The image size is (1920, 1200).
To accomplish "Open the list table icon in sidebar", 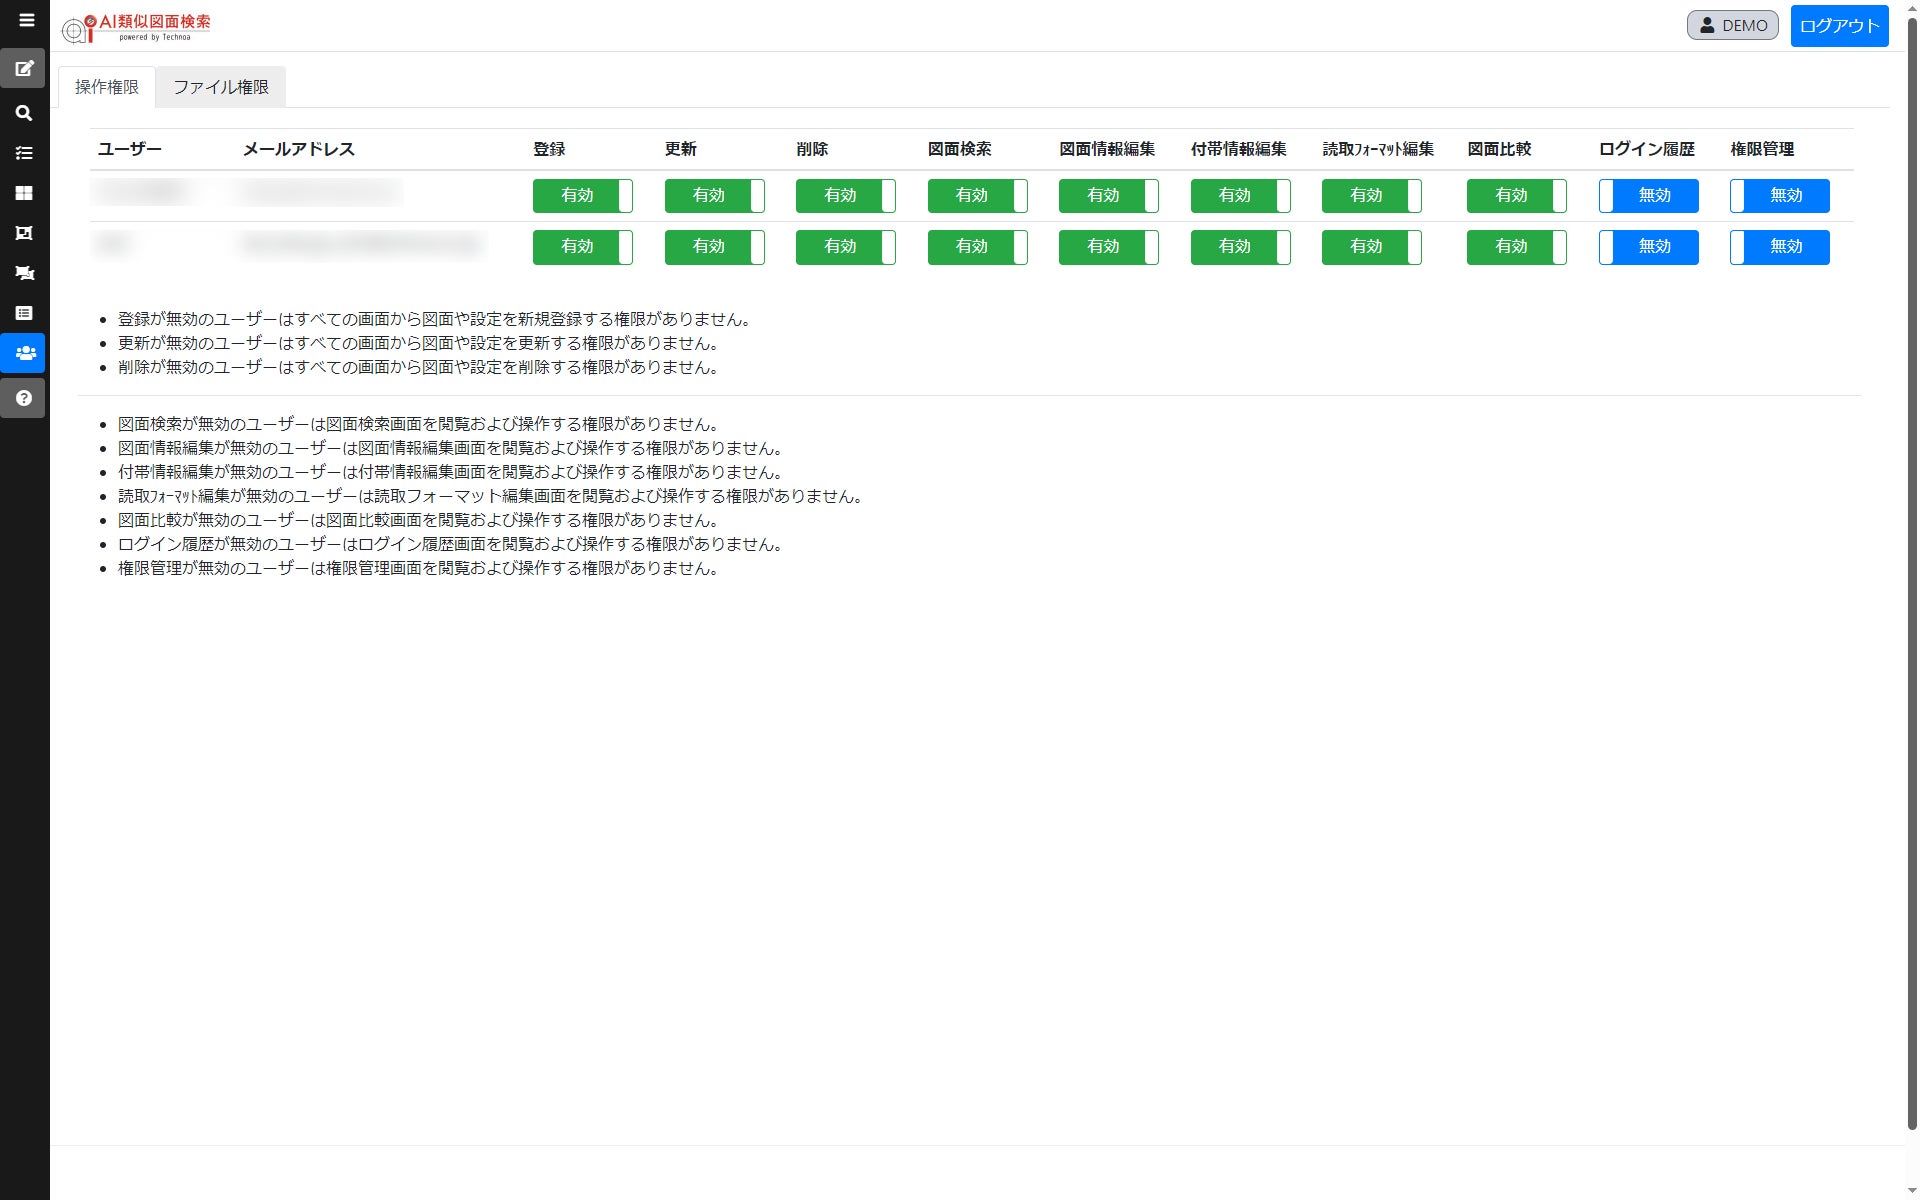I will click(24, 313).
